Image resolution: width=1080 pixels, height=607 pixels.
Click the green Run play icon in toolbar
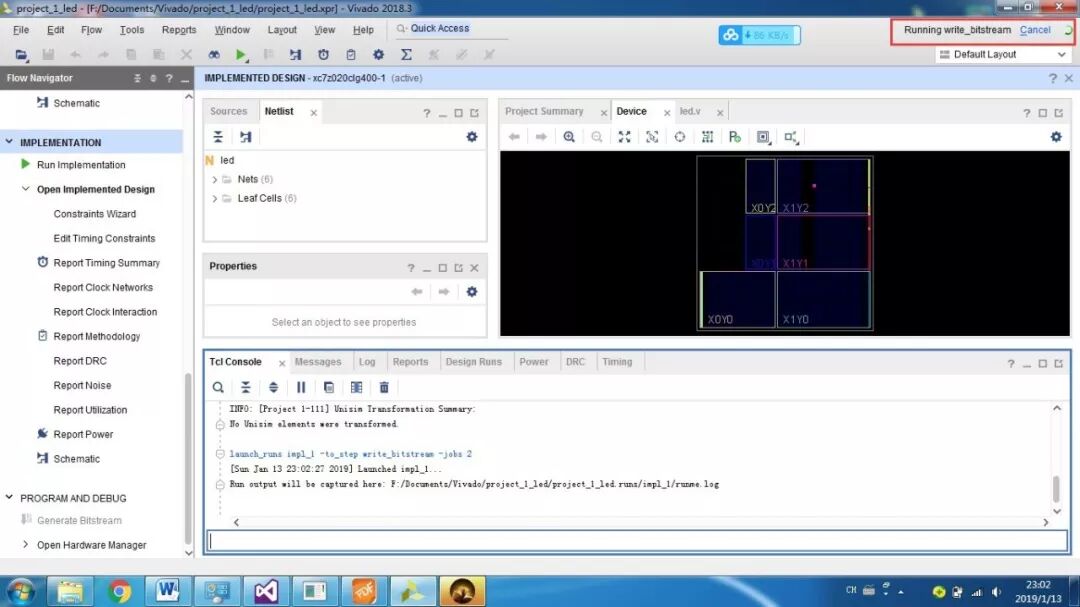click(240, 54)
